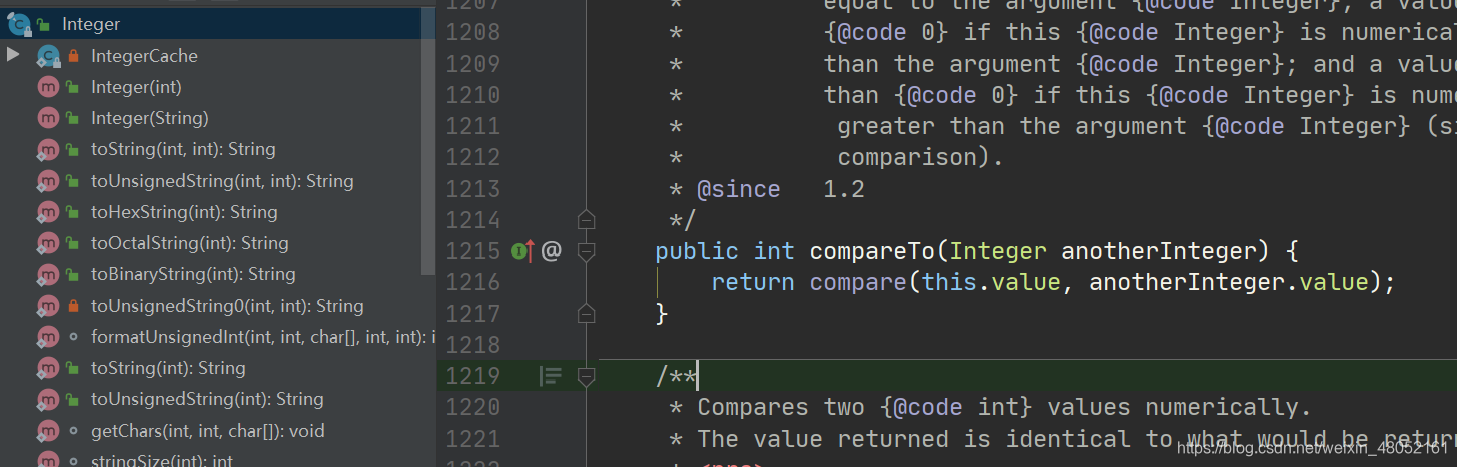Click the implements-method gutter icon on line 1215
The image size is (1457, 467).
(523, 251)
